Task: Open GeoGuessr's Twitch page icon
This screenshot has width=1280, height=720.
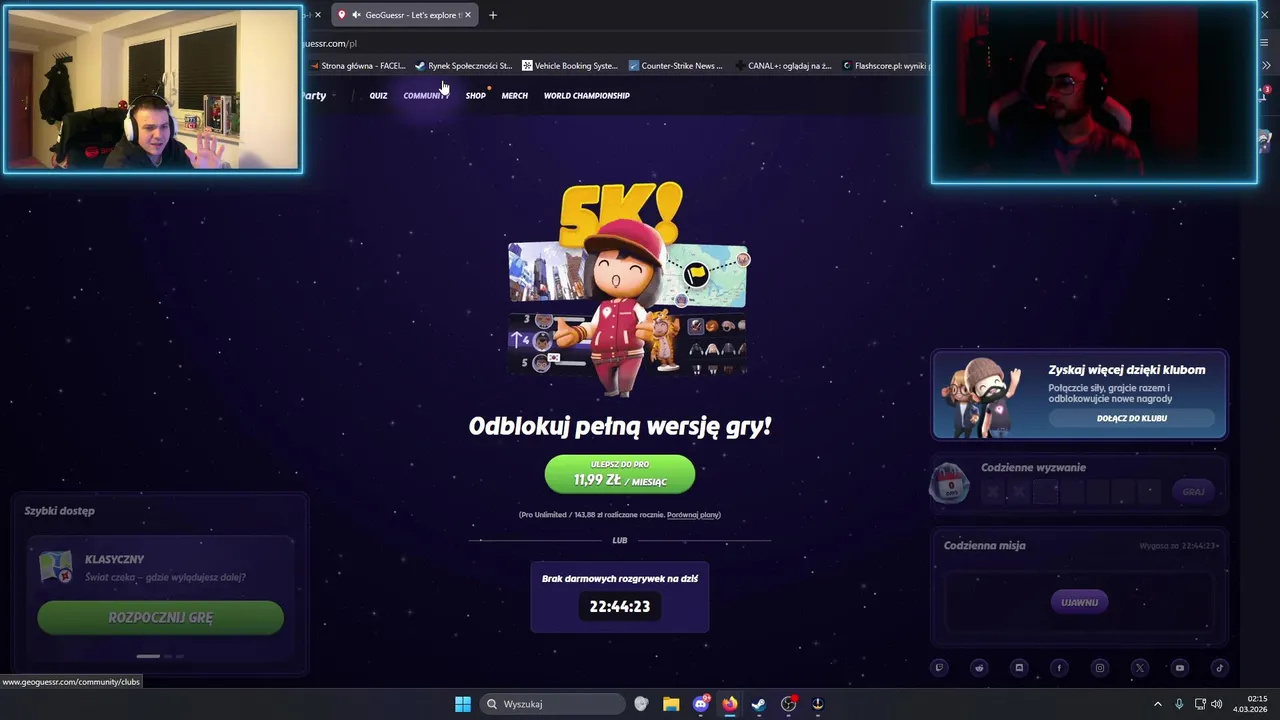Action: click(939, 668)
